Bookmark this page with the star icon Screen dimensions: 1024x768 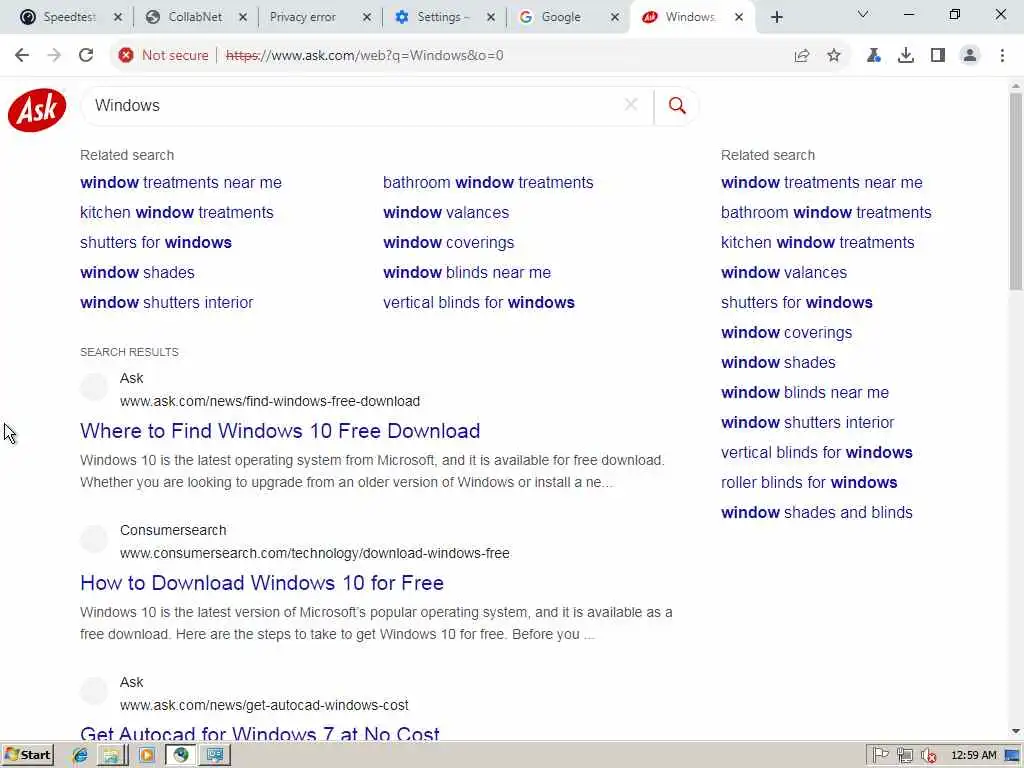(834, 56)
